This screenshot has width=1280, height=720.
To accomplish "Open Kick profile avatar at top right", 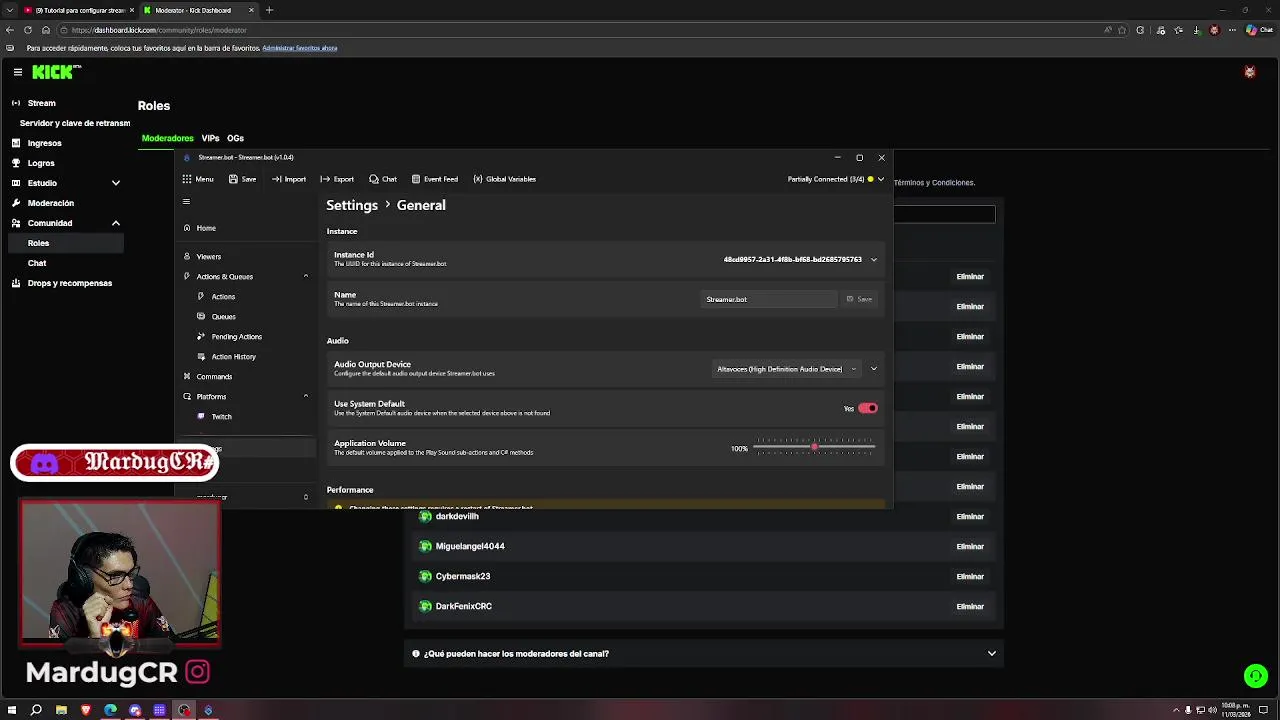I will [x=1249, y=72].
